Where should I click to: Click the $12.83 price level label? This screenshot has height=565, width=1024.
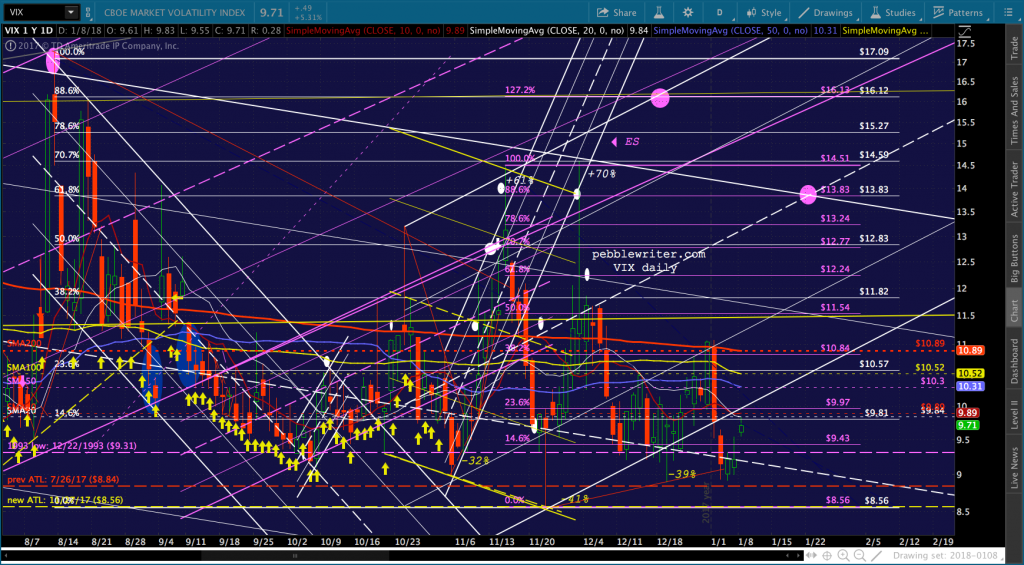[x=874, y=238]
